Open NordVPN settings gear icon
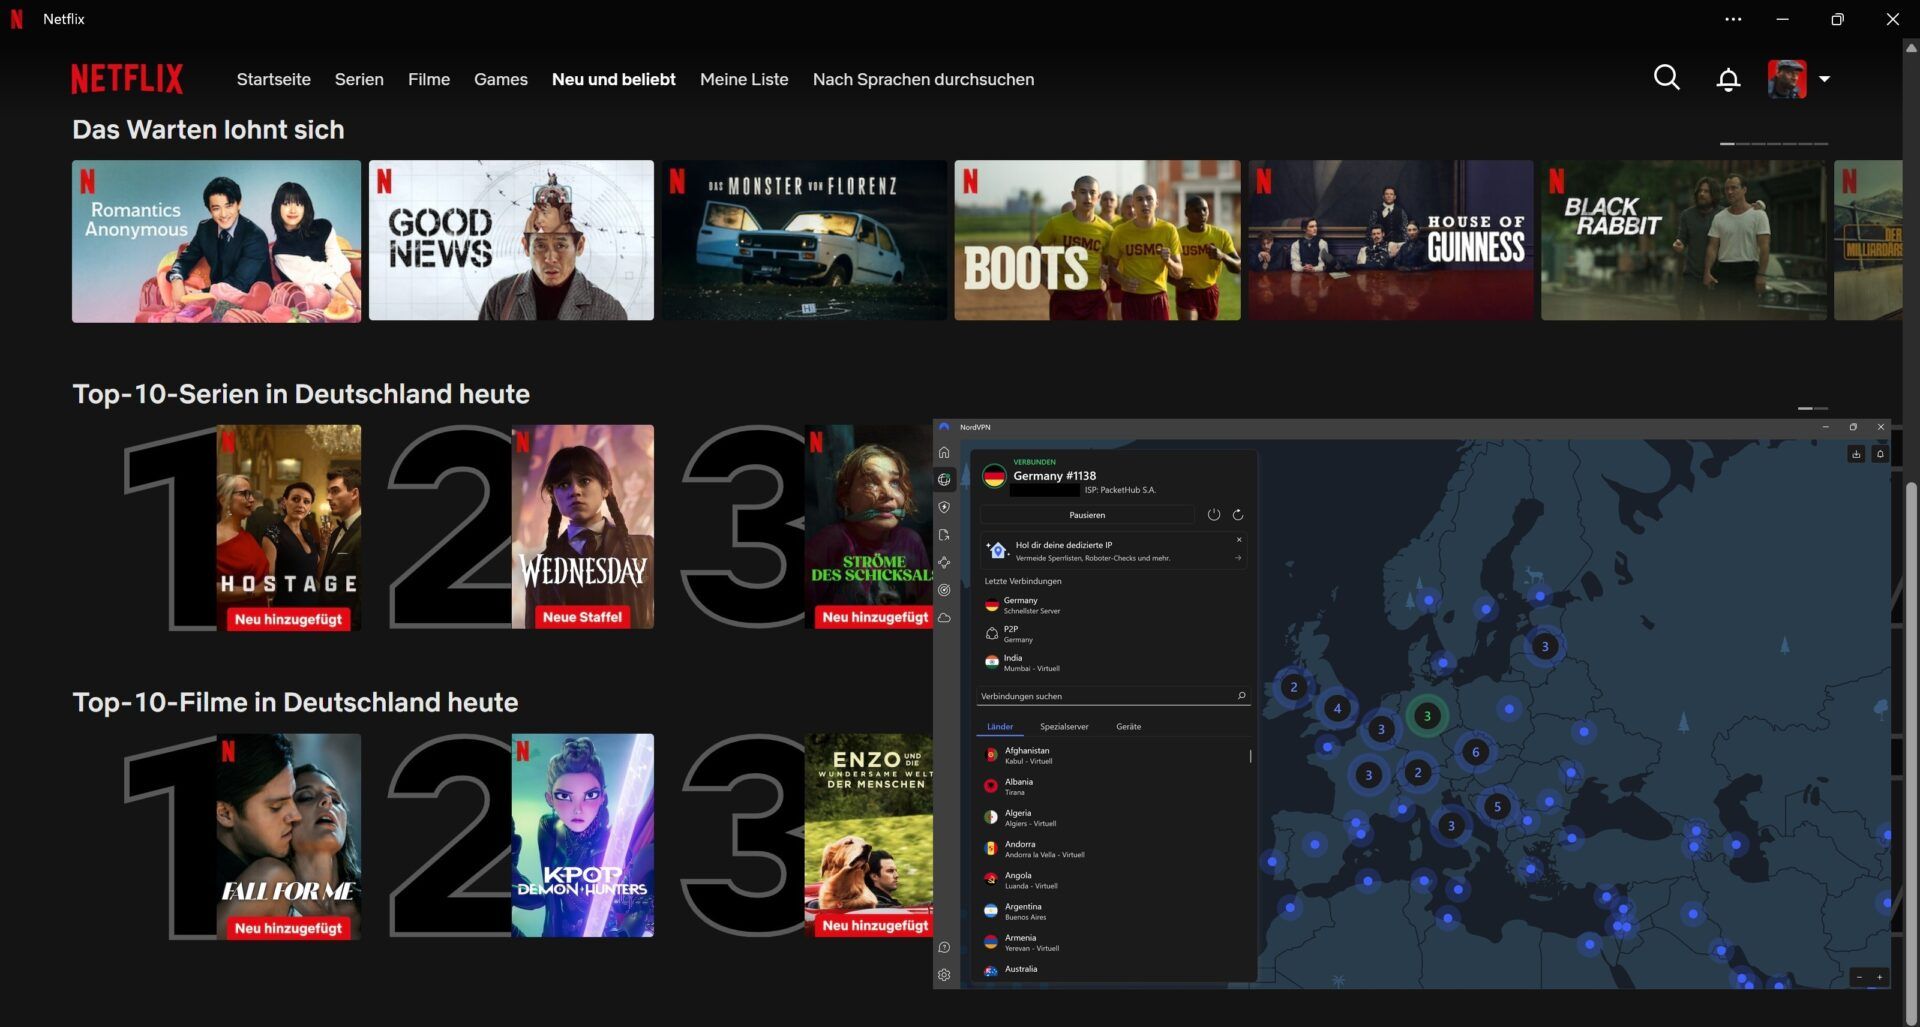The width and height of the screenshot is (1920, 1027). (x=944, y=975)
